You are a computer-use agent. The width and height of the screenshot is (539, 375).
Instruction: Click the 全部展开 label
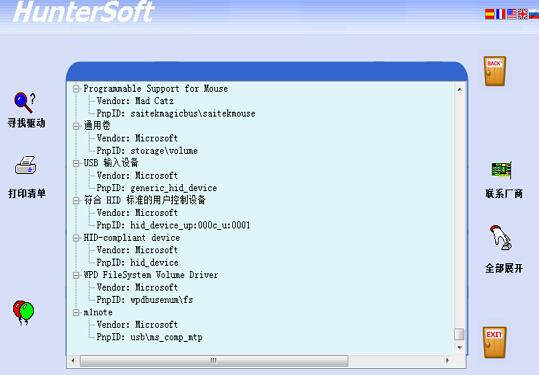[x=504, y=268]
